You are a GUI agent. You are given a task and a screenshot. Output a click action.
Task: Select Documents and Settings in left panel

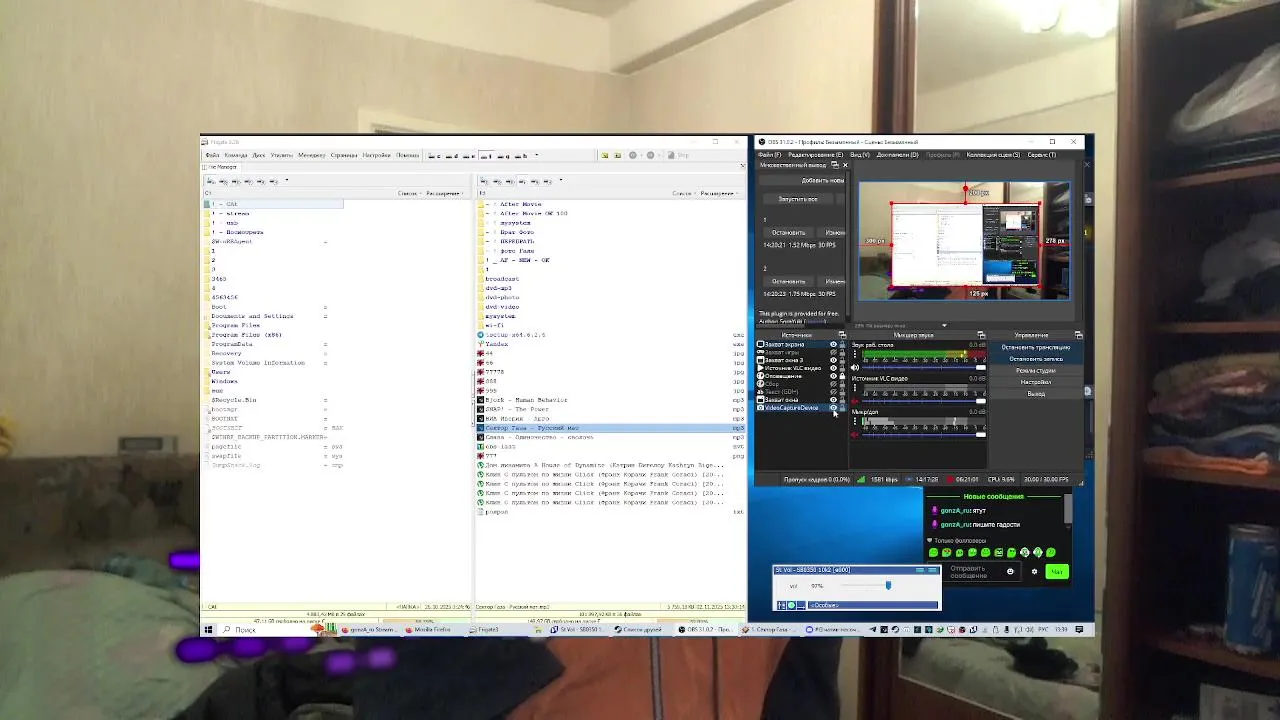tap(252, 316)
